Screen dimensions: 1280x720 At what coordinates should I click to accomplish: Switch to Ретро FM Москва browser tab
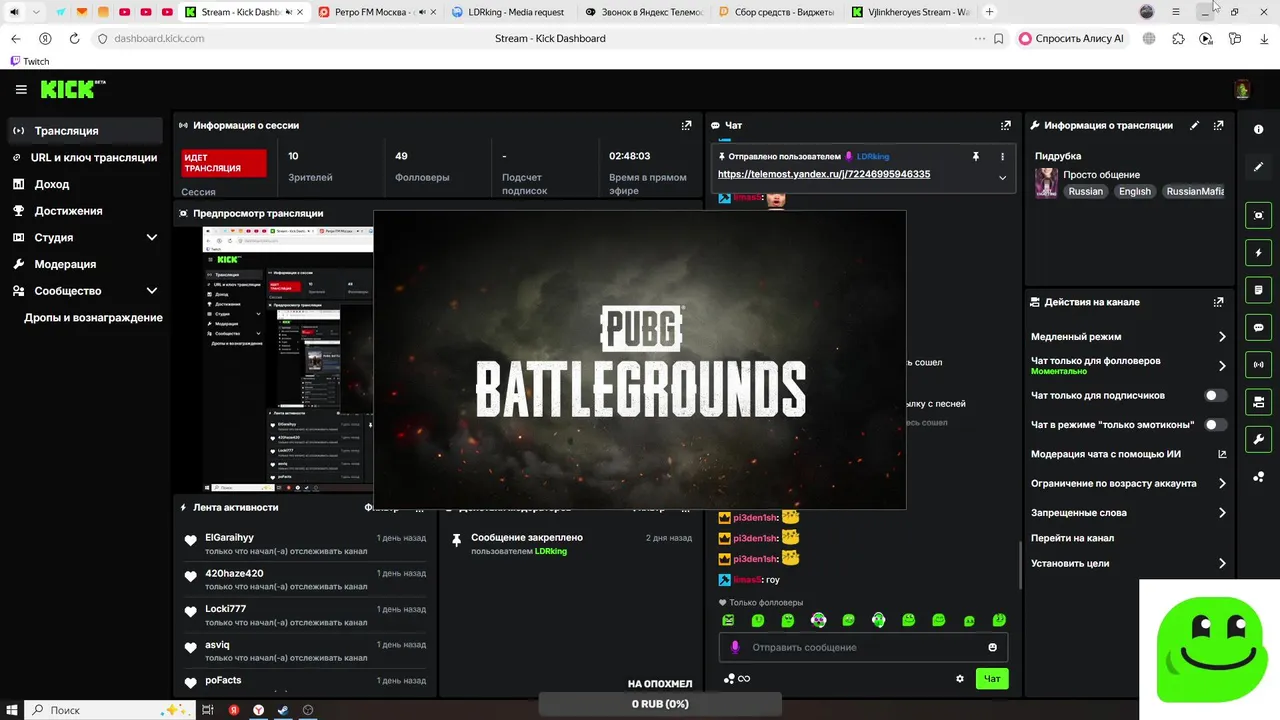pos(375,12)
